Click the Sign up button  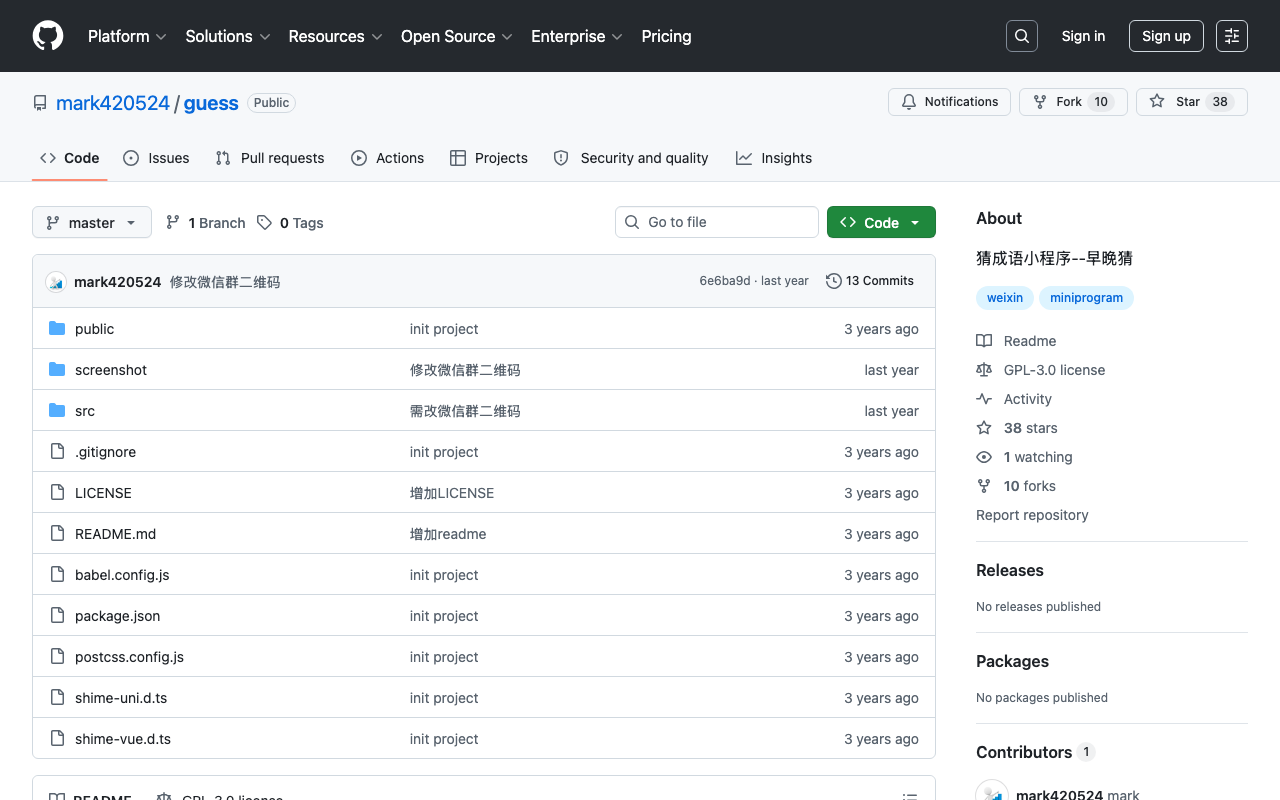(x=1166, y=36)
